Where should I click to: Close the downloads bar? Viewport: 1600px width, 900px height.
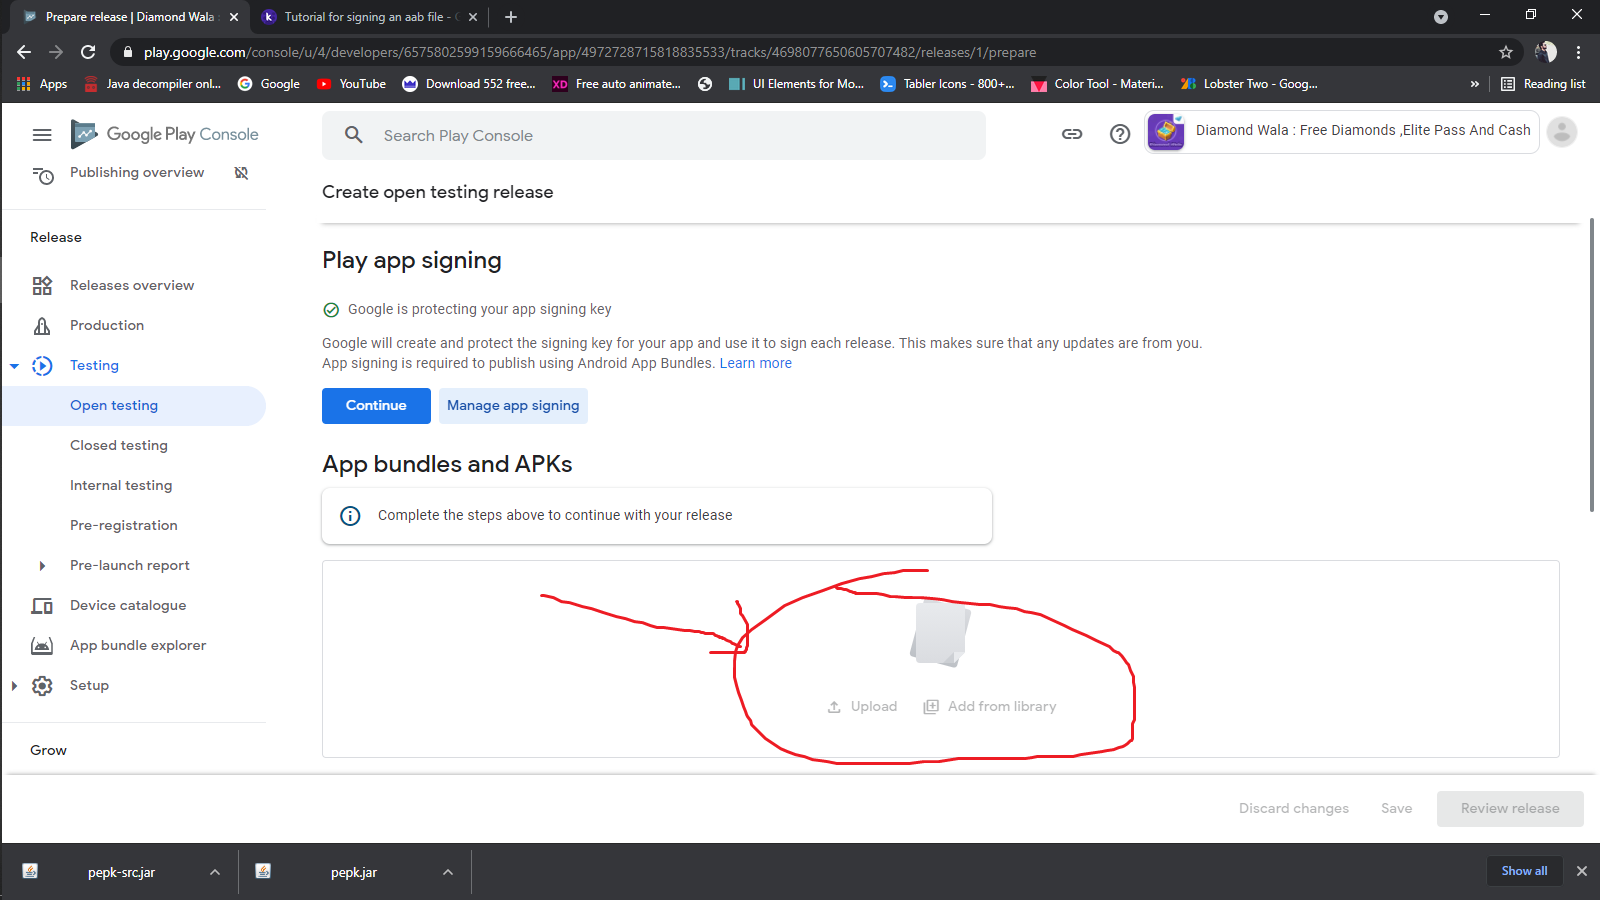1582,871
